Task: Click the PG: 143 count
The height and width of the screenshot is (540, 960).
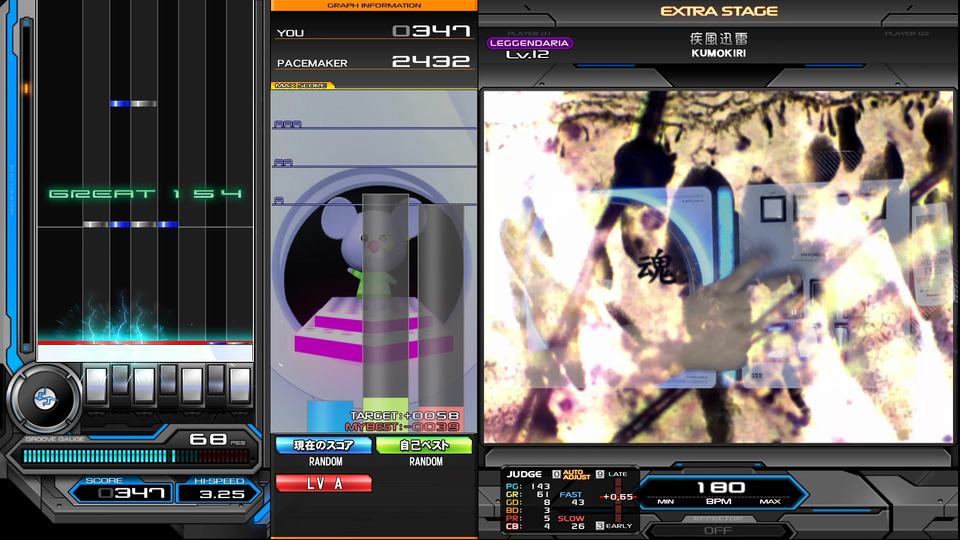Action: [528, 486]
